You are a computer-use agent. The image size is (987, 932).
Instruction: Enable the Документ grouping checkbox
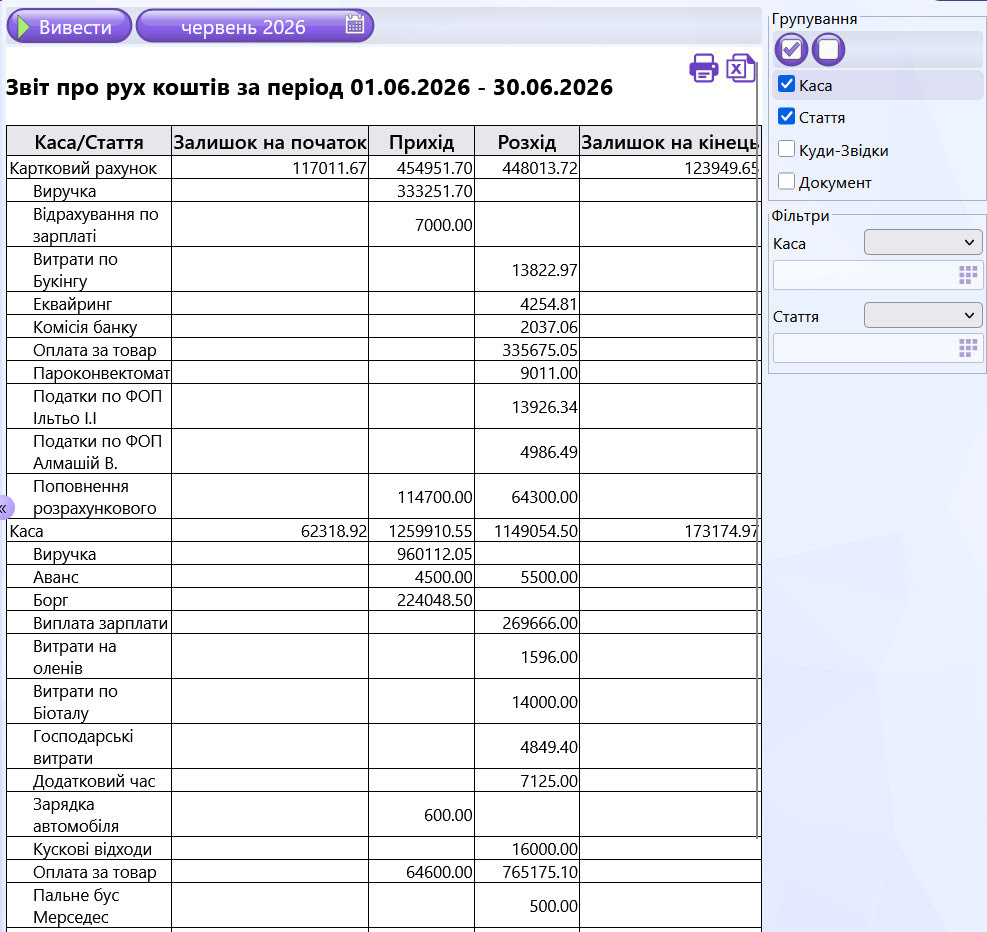coord(786,181)
